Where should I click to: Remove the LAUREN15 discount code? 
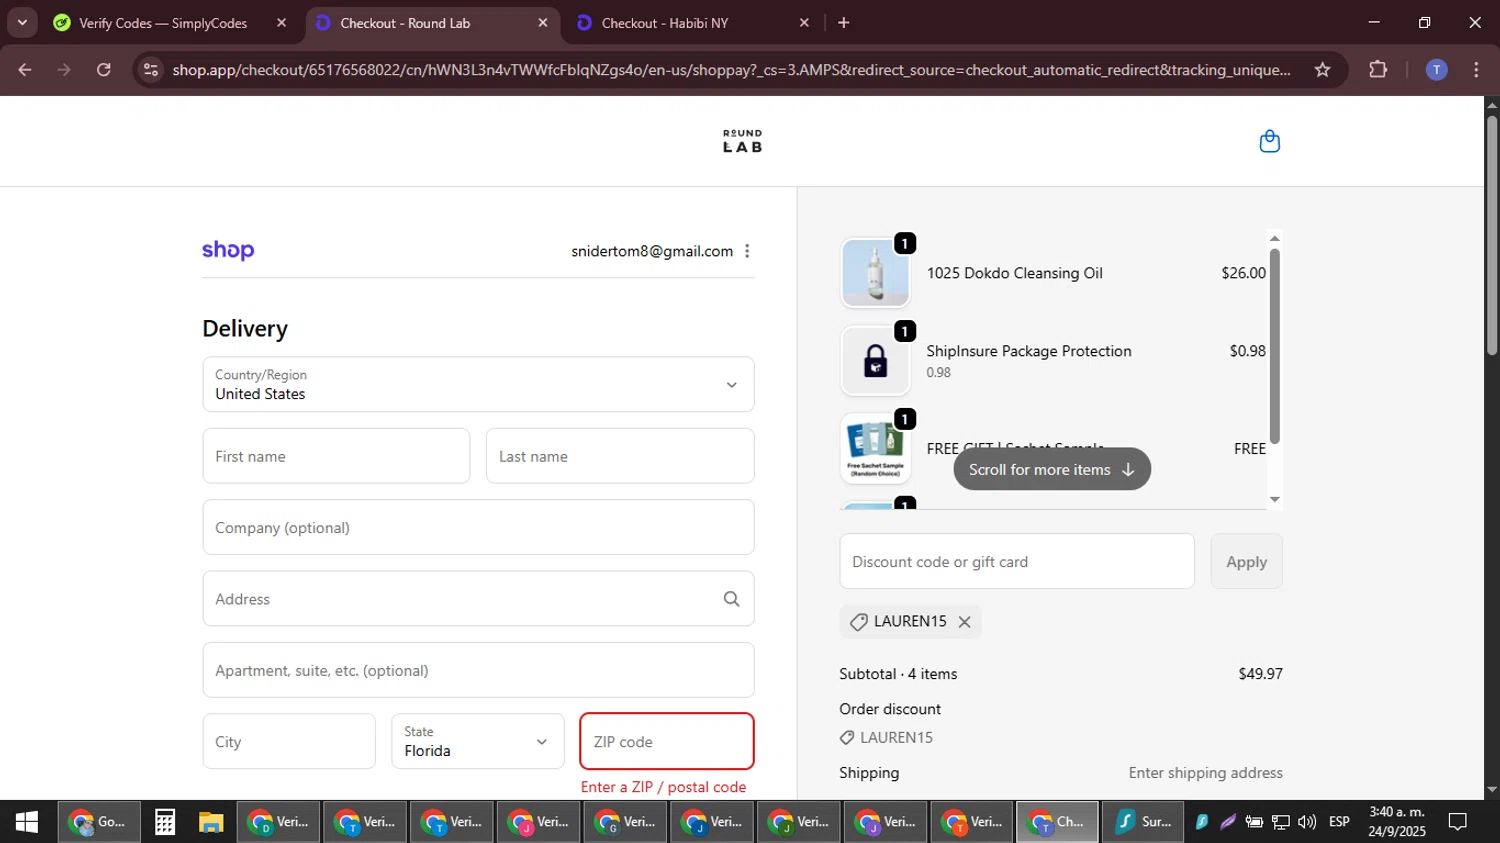[964, 622]
